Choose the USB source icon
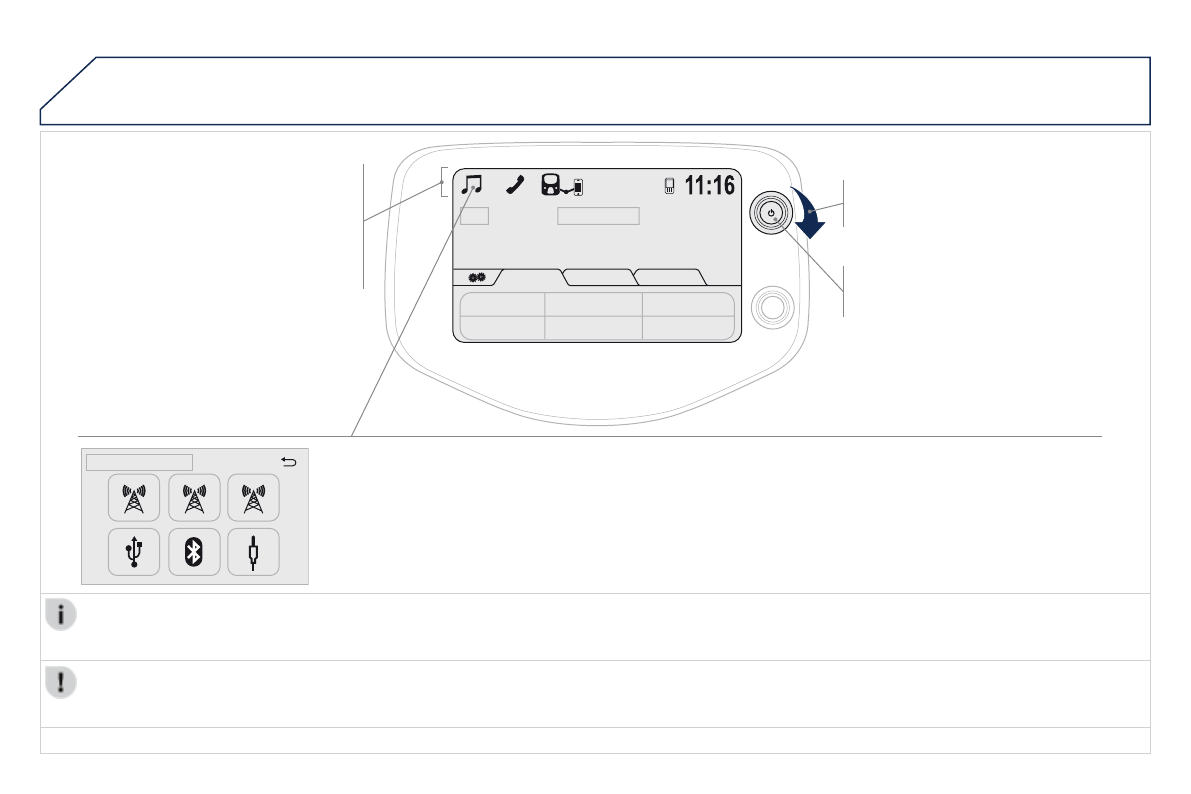This screenshot has width=1191, height=794. pos(134,552)
